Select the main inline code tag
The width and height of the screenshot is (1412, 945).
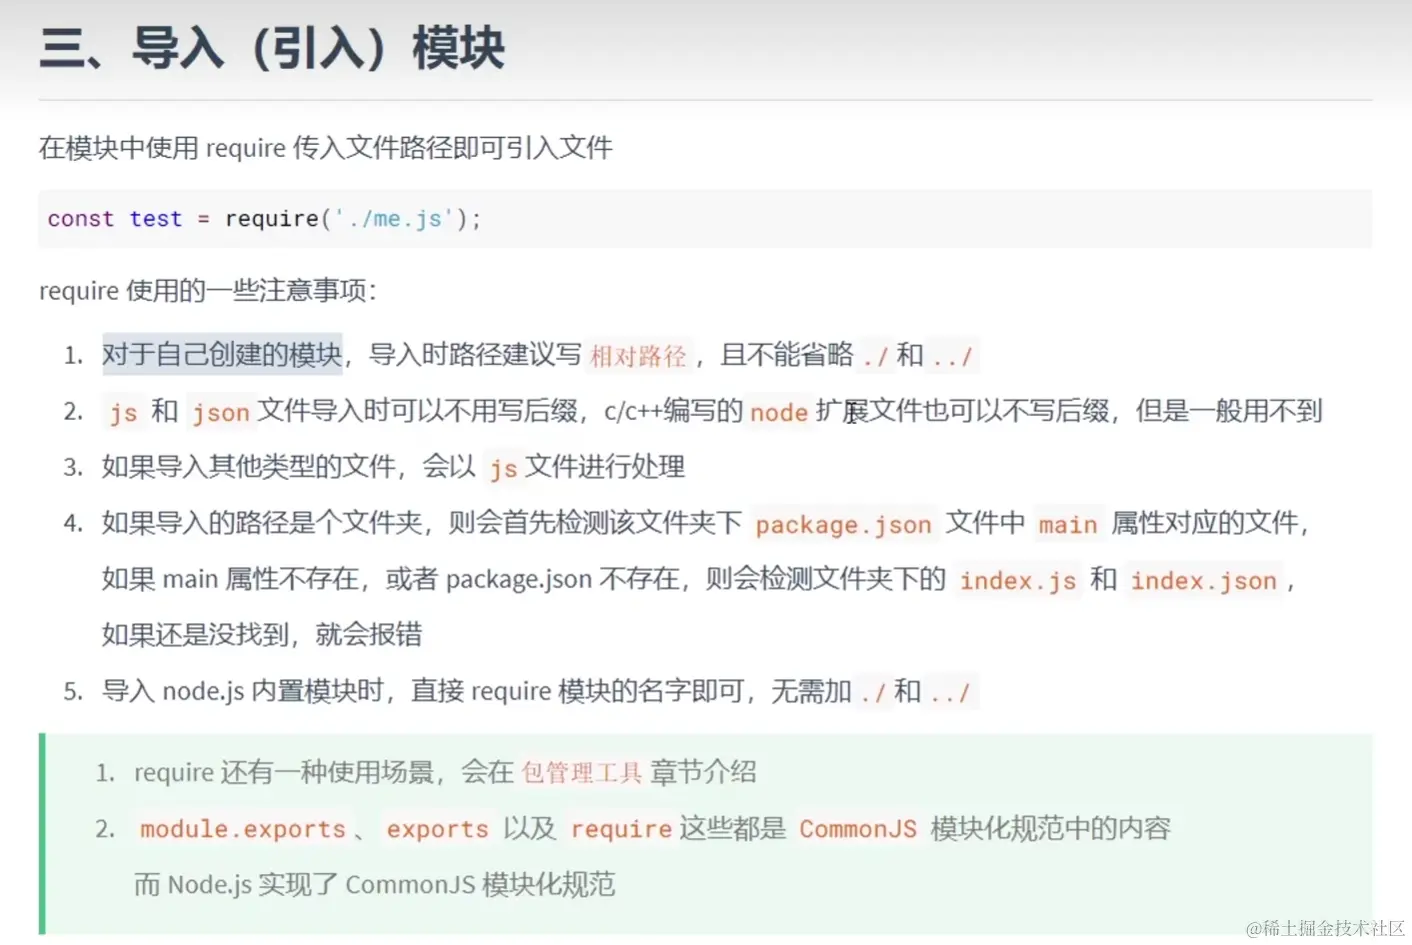pyautogui.click(x=1066, y=524)
